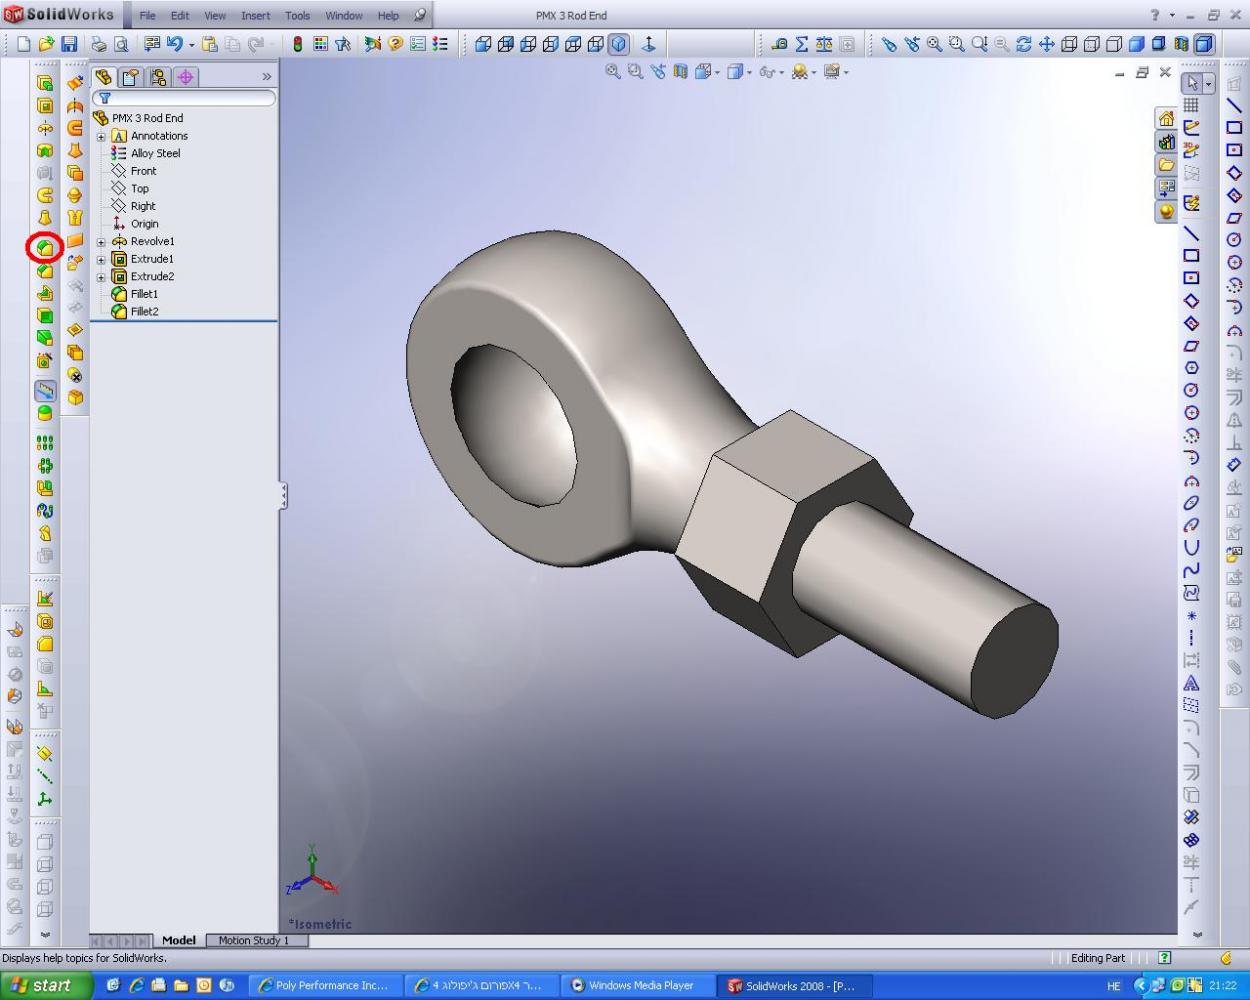Viewport: 1250px width, 1000px height.
Task: Toggle the isometric view button
Action: coord(619,44)
